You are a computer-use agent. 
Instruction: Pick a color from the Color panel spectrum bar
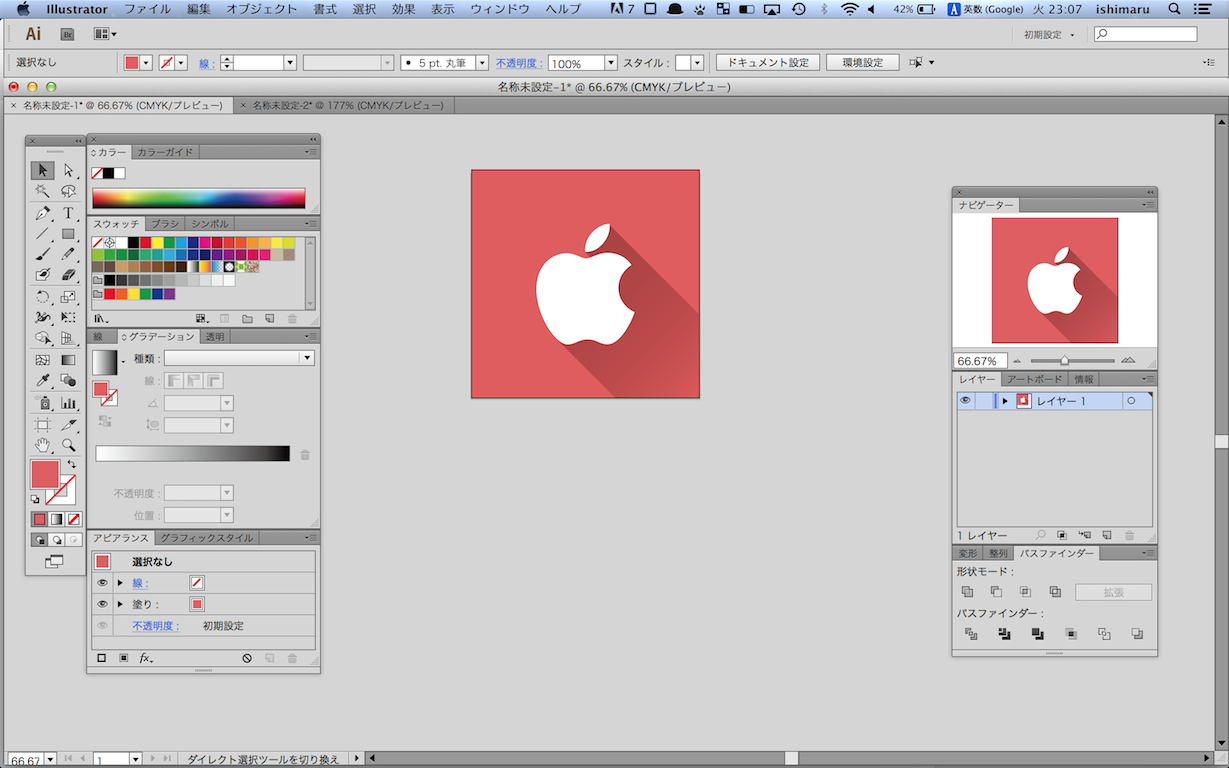point(199,198)
